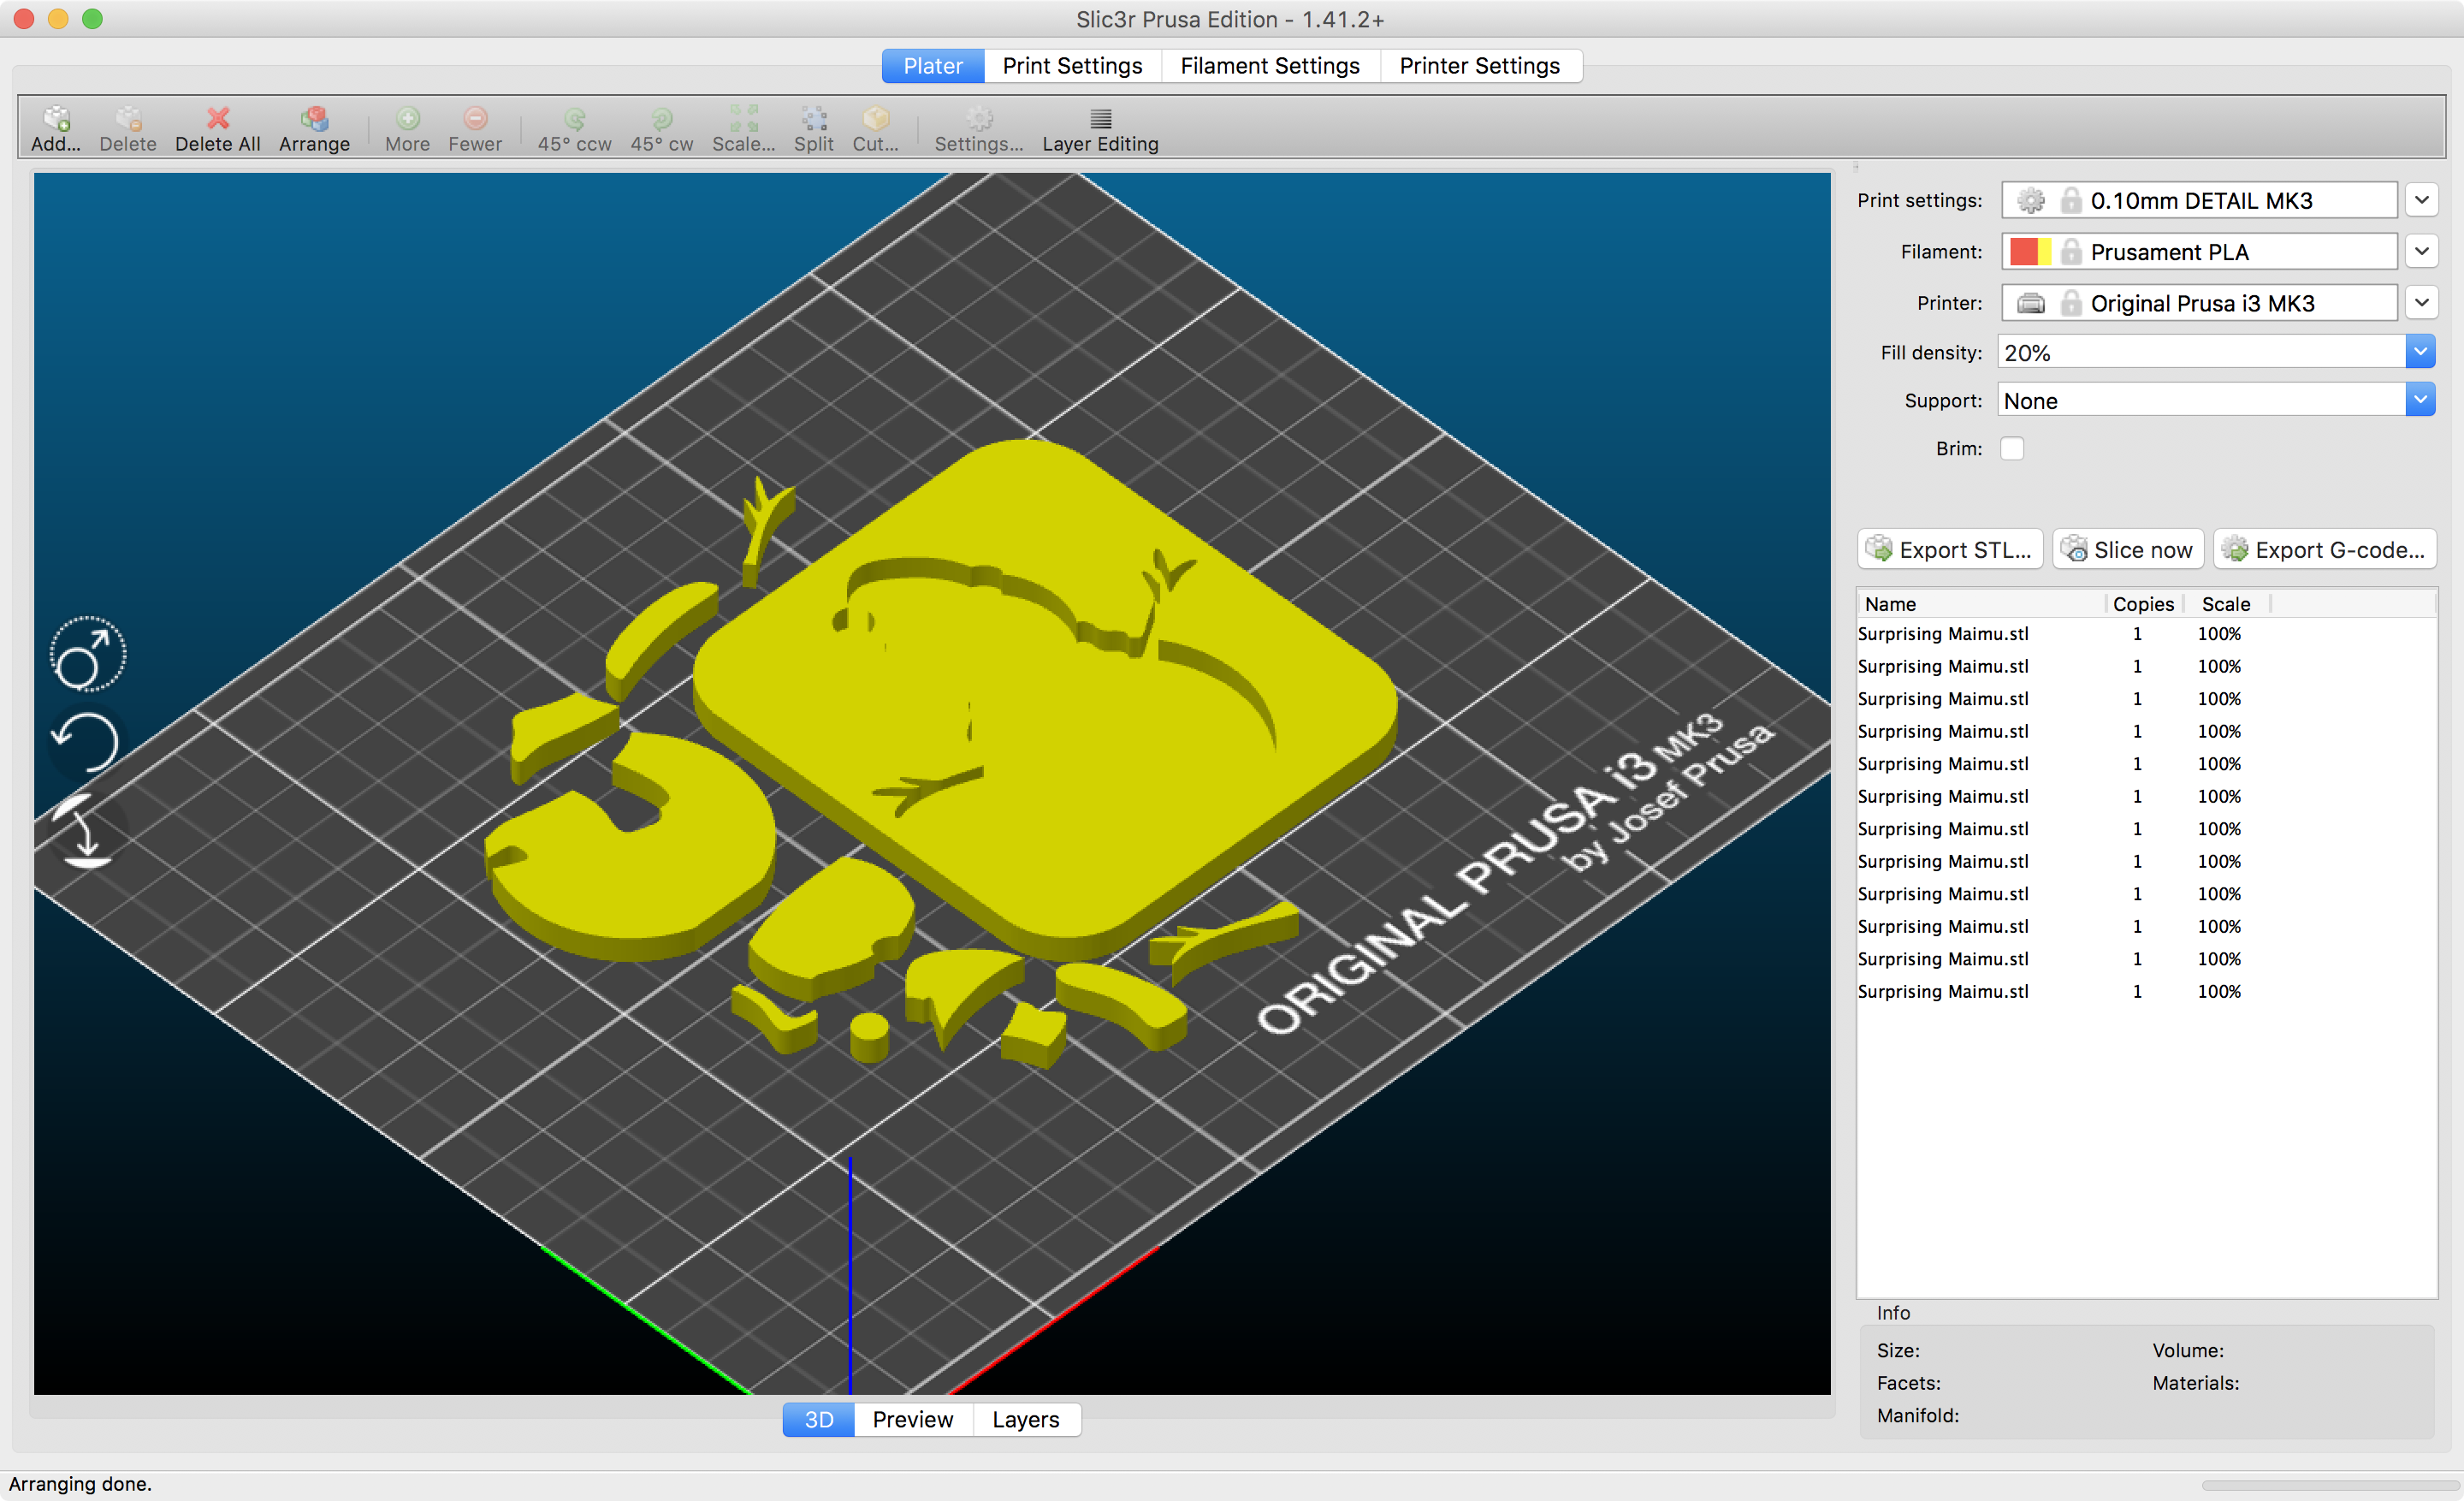2464x1501 pixels.
Task: Select the rotate gizmo in the 3D view
Action: (x=87, y=655)
